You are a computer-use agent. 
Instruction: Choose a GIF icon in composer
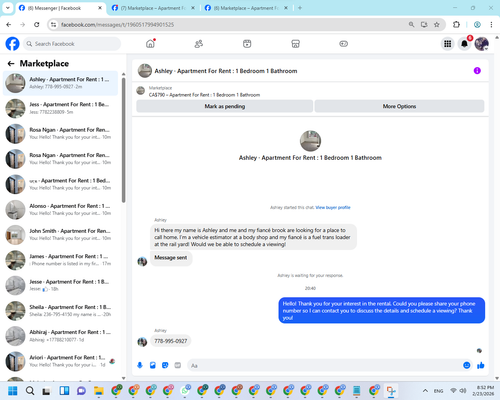[x=178, y=365]
